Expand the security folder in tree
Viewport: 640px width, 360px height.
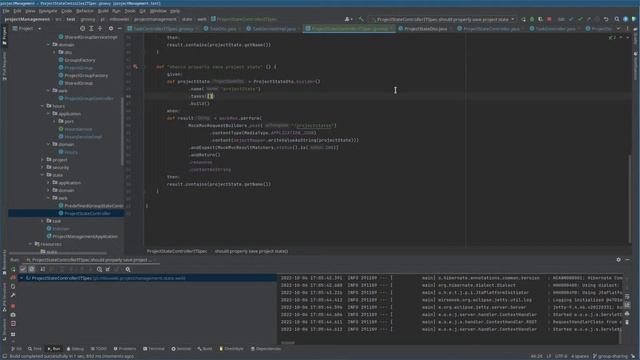pyautogui.click(x=42, y=167)
